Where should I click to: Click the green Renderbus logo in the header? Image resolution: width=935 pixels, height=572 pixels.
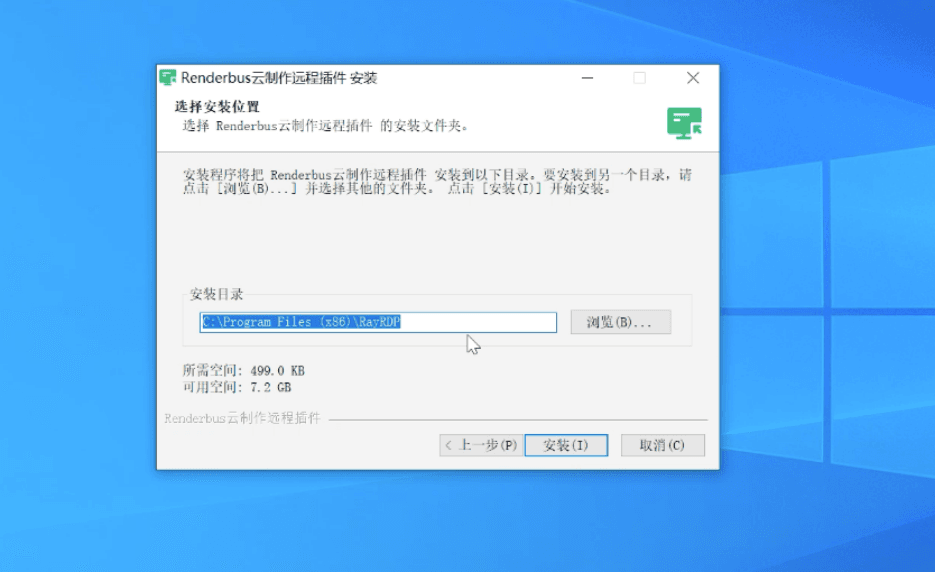click(x=684, y=122)
